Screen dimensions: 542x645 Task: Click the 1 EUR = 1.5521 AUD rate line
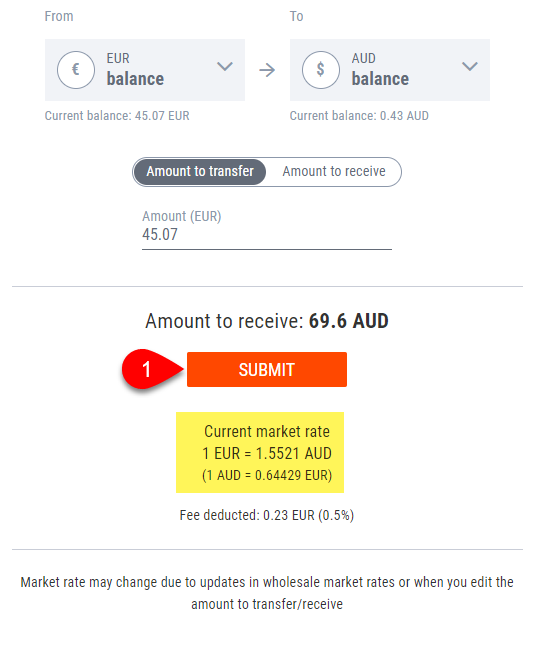(x=267, y=453)
